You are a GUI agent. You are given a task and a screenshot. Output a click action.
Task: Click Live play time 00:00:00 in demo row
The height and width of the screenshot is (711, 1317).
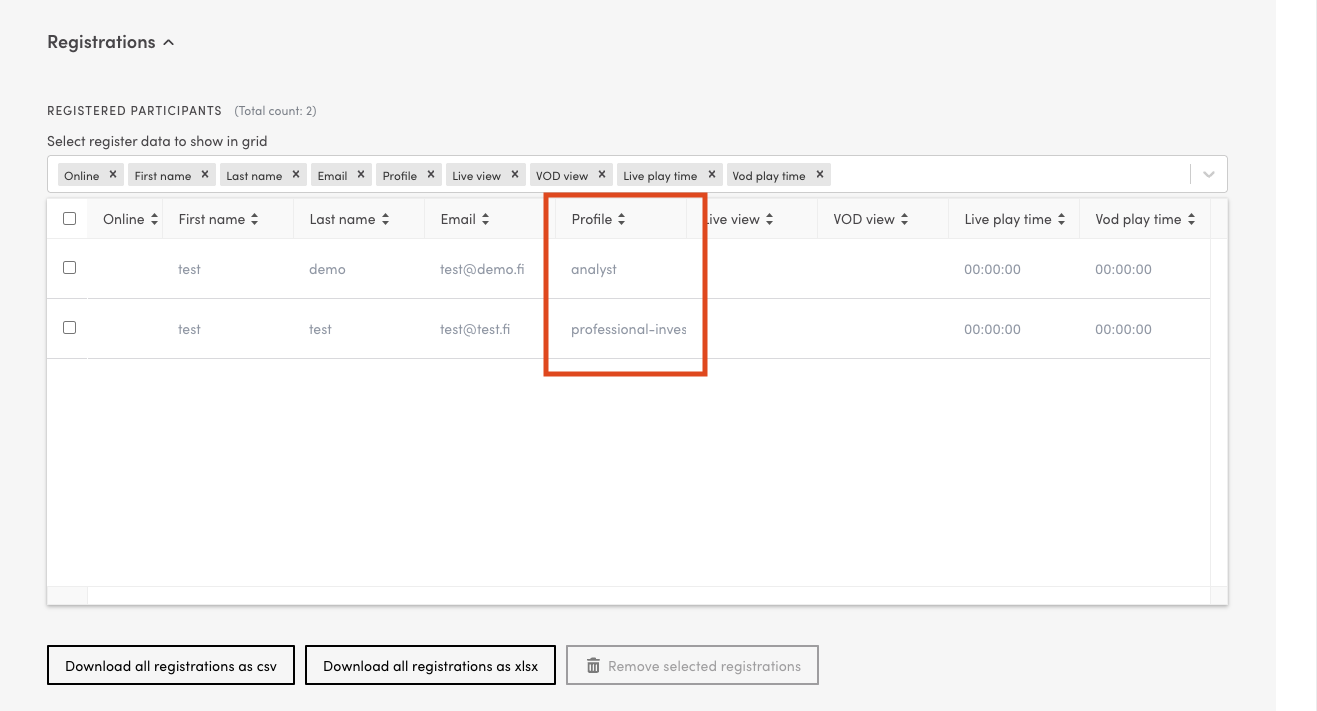[x=992, y=270]
